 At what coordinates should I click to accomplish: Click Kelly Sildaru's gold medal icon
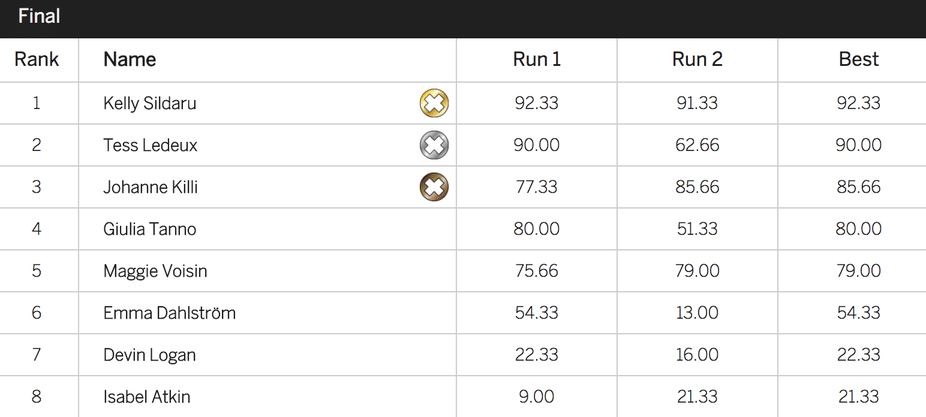(x=434, y=103)
